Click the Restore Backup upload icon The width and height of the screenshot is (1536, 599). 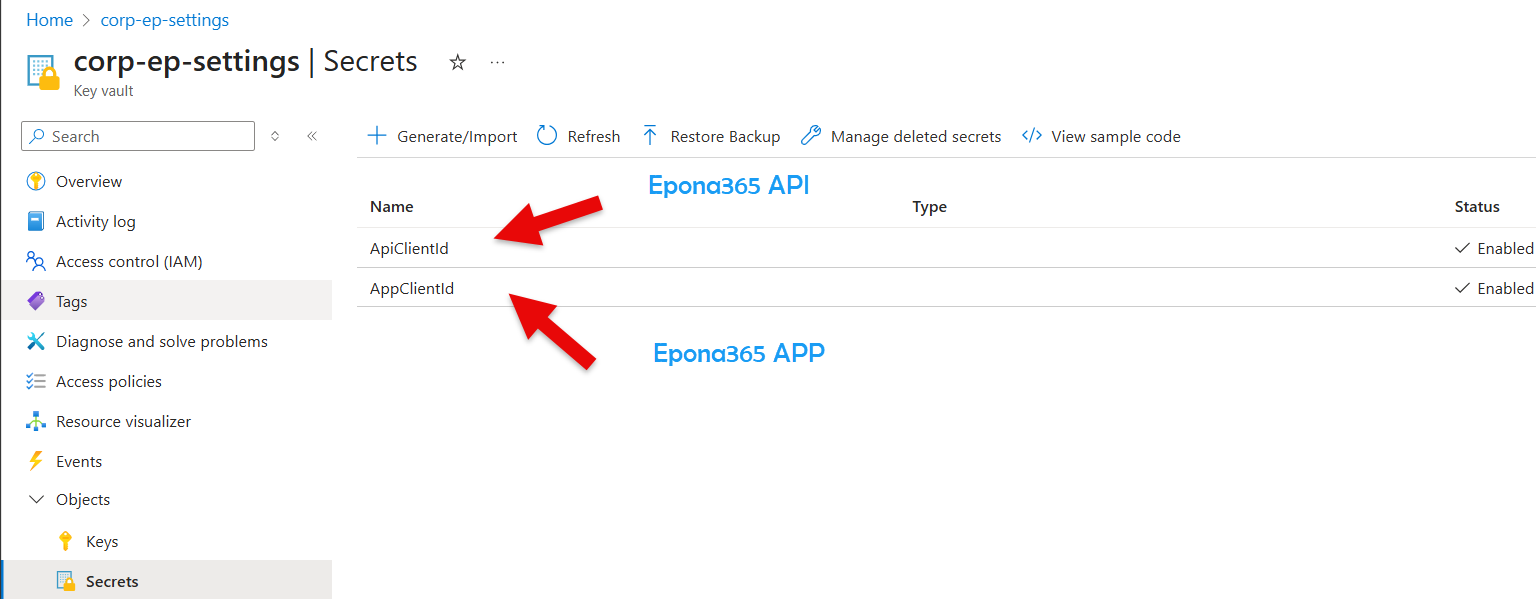pyautogui.click(x=650, y=136)
